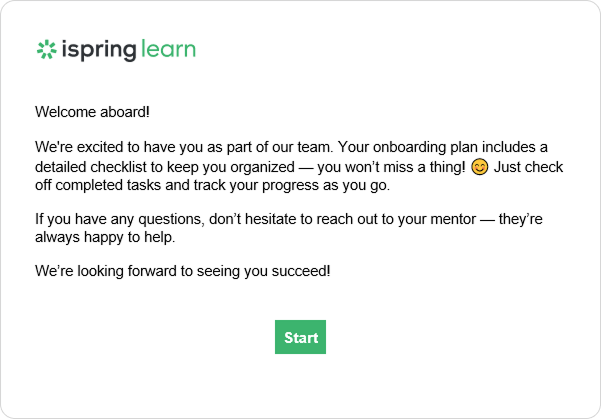Viewport: 601px width, 419px height.
Task: Click the green iSpring sunburst logo icon
Action: [x=46, y=49]
